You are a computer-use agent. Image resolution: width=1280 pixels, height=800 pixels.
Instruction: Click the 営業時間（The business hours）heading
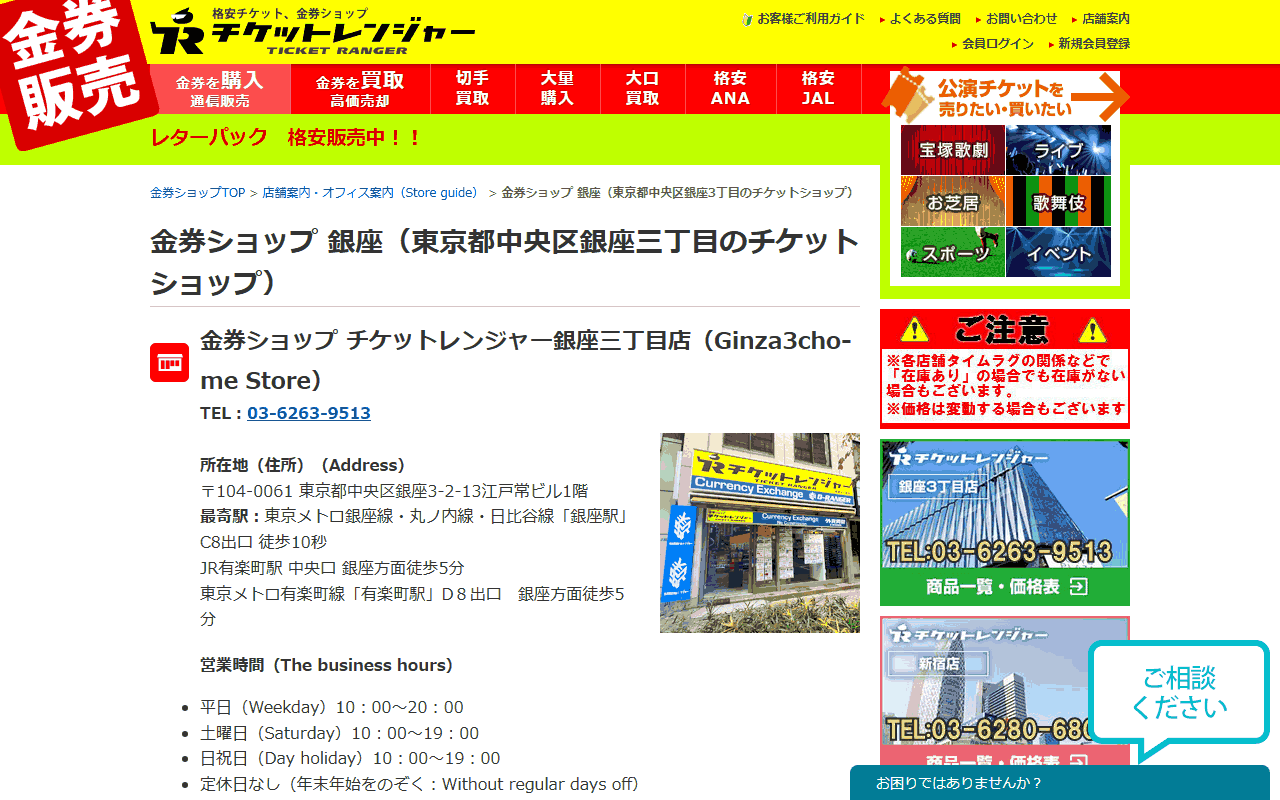[x=326, y=665]
